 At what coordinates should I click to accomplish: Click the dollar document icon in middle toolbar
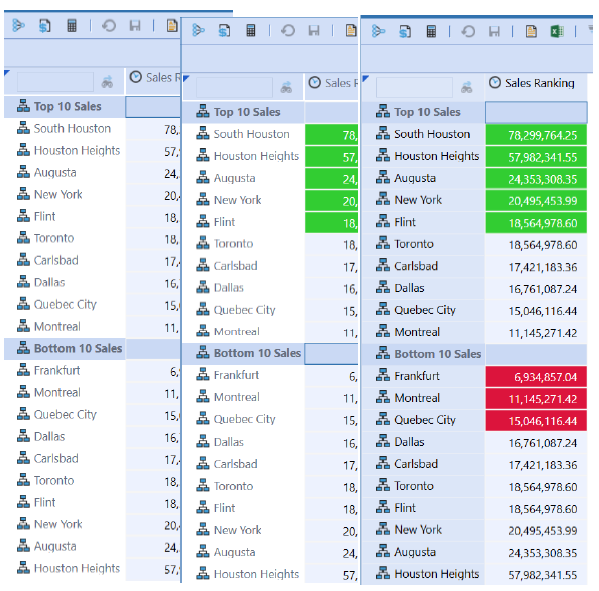(224, 31)
